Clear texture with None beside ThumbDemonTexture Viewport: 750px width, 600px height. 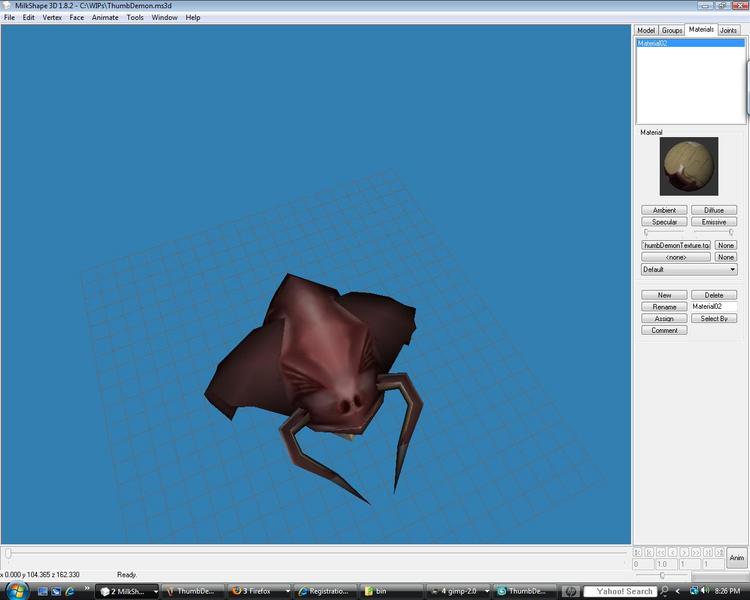(x=726, y=245)
